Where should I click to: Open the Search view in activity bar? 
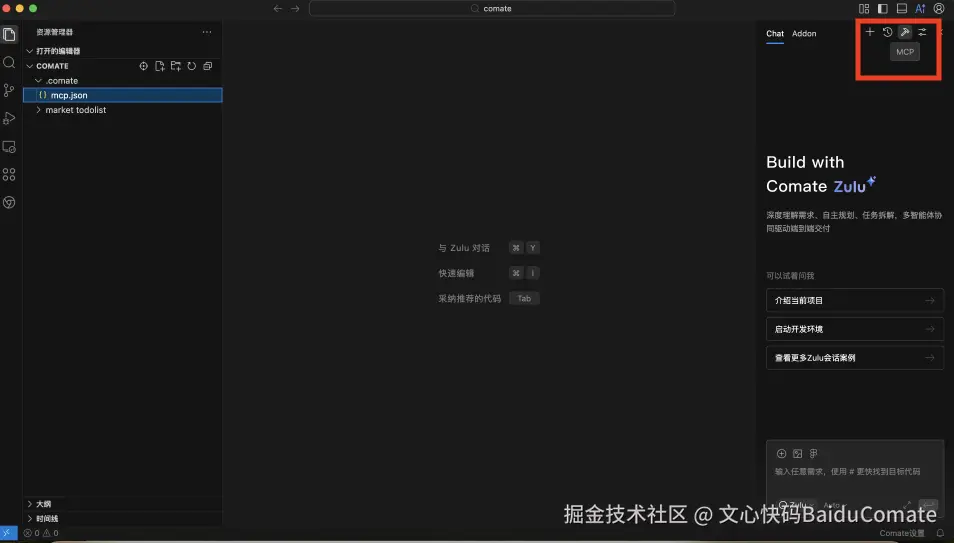click(9, 63)
